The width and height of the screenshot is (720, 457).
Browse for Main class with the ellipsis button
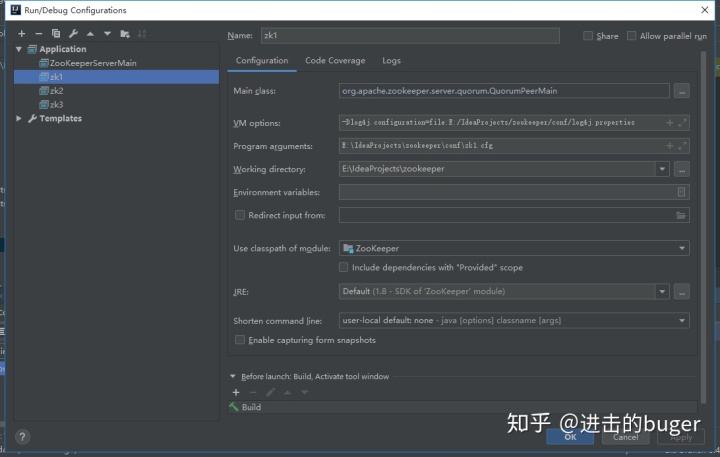pos(681,91)
